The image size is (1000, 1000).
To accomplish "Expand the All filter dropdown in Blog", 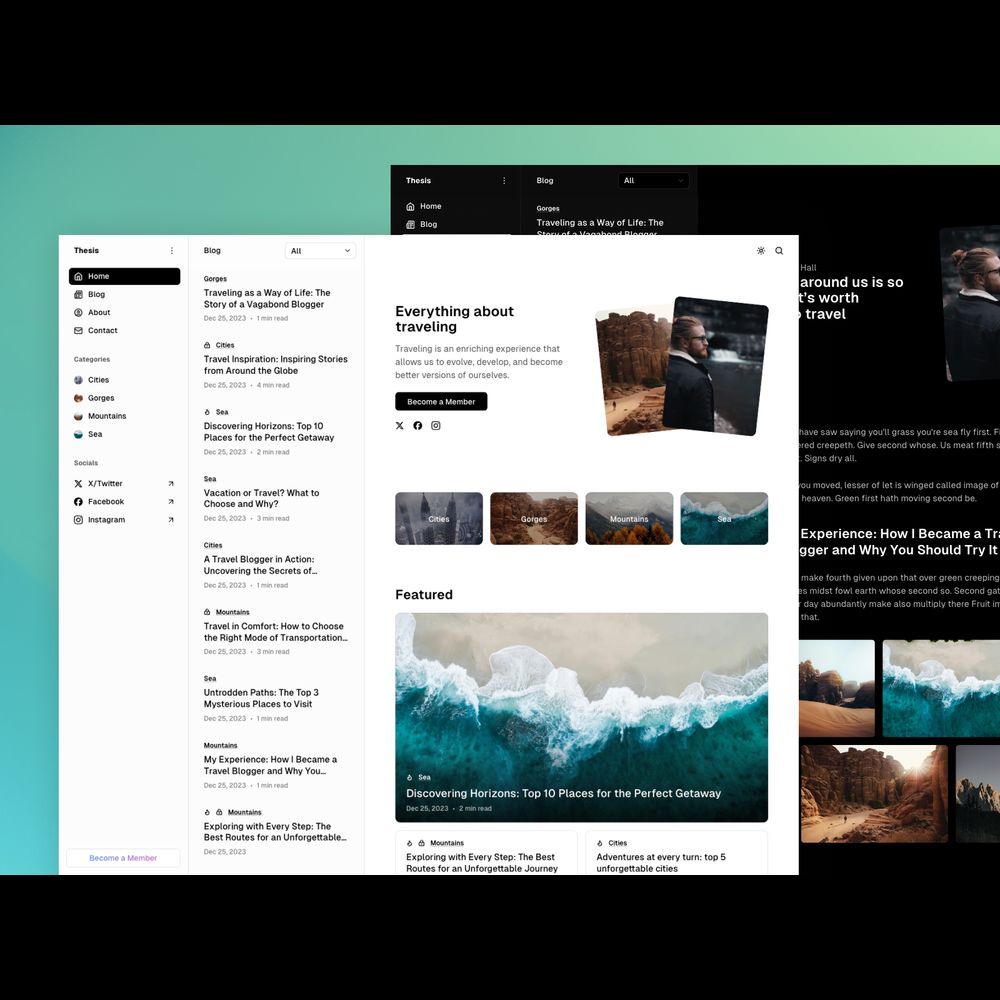I will point(321,251).
